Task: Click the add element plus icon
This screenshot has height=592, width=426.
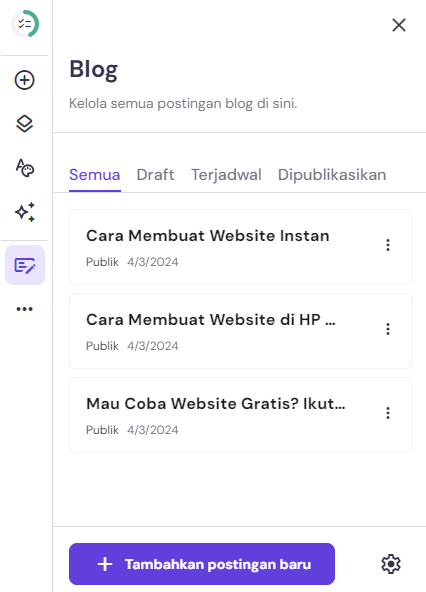Action: (x=25, y=80)
